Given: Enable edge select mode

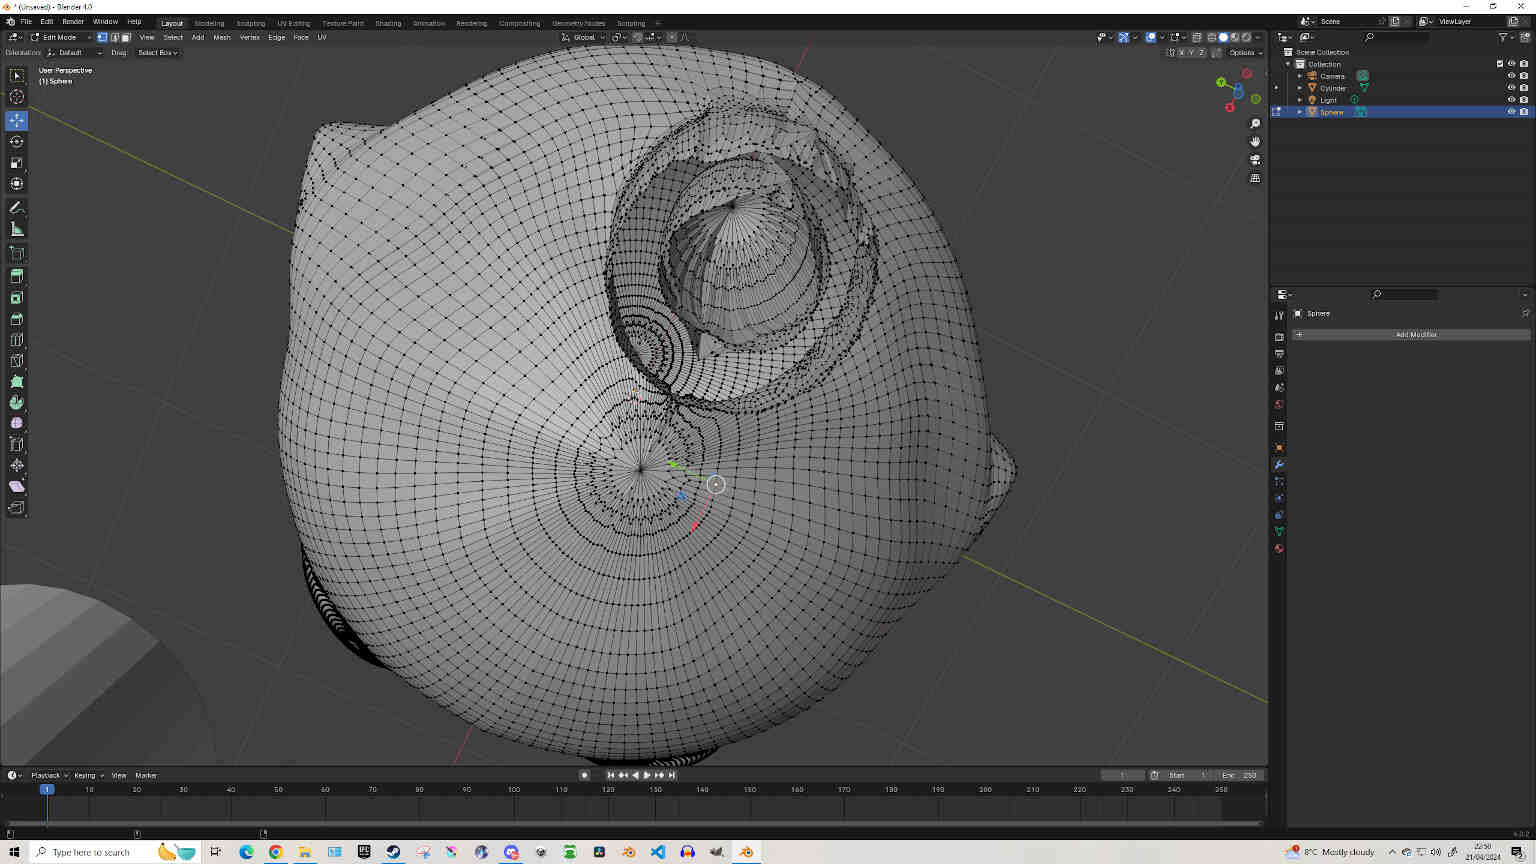Looking at the screenshot, I should tap(114, 37).
